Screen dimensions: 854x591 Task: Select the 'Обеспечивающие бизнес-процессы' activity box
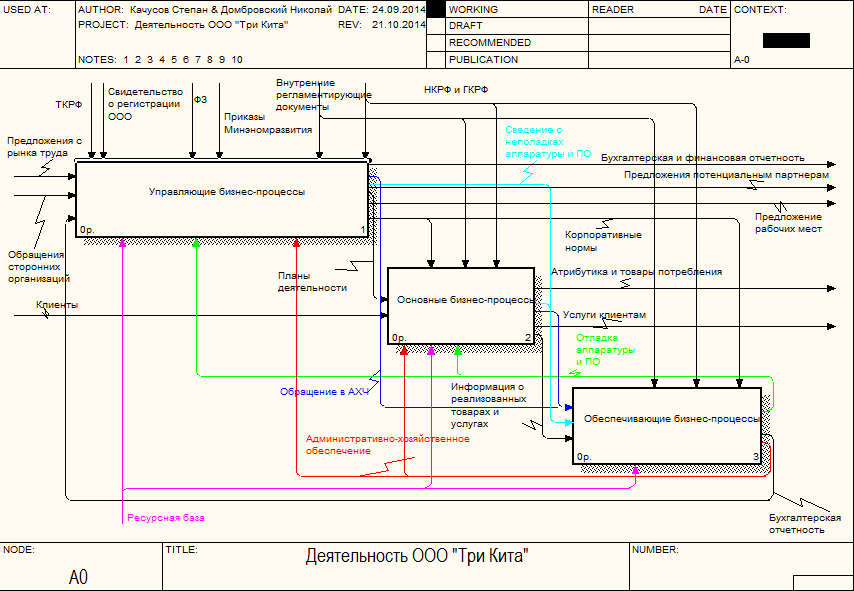pyautogui.click(x=667, y=426)
